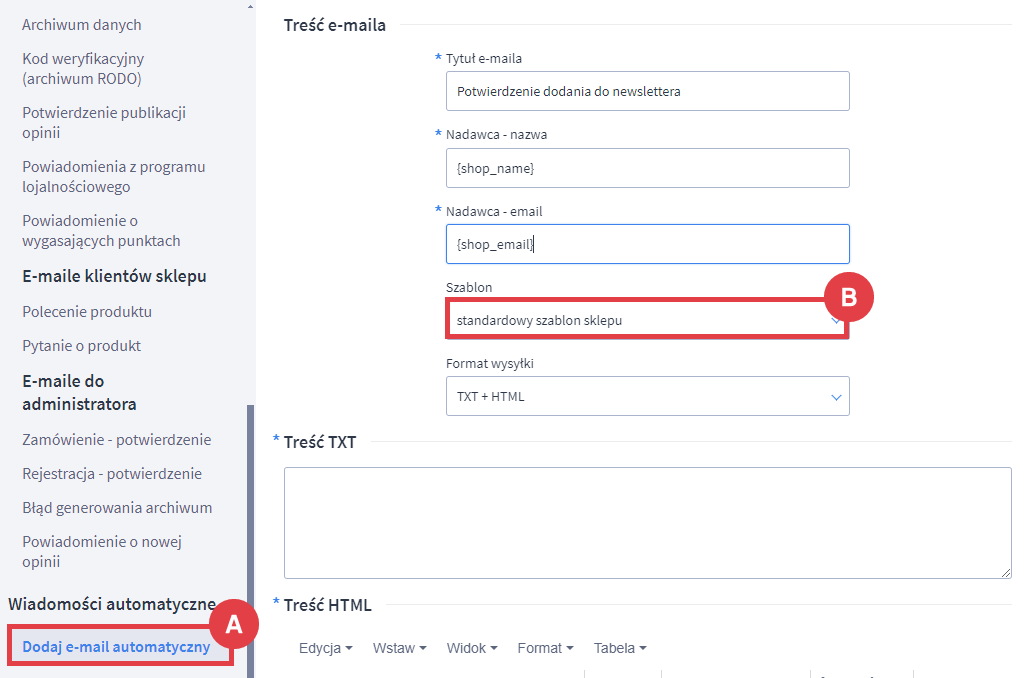Open the Widok editor menu
The image size is (1024, 678).
click(x=472, y=648)
